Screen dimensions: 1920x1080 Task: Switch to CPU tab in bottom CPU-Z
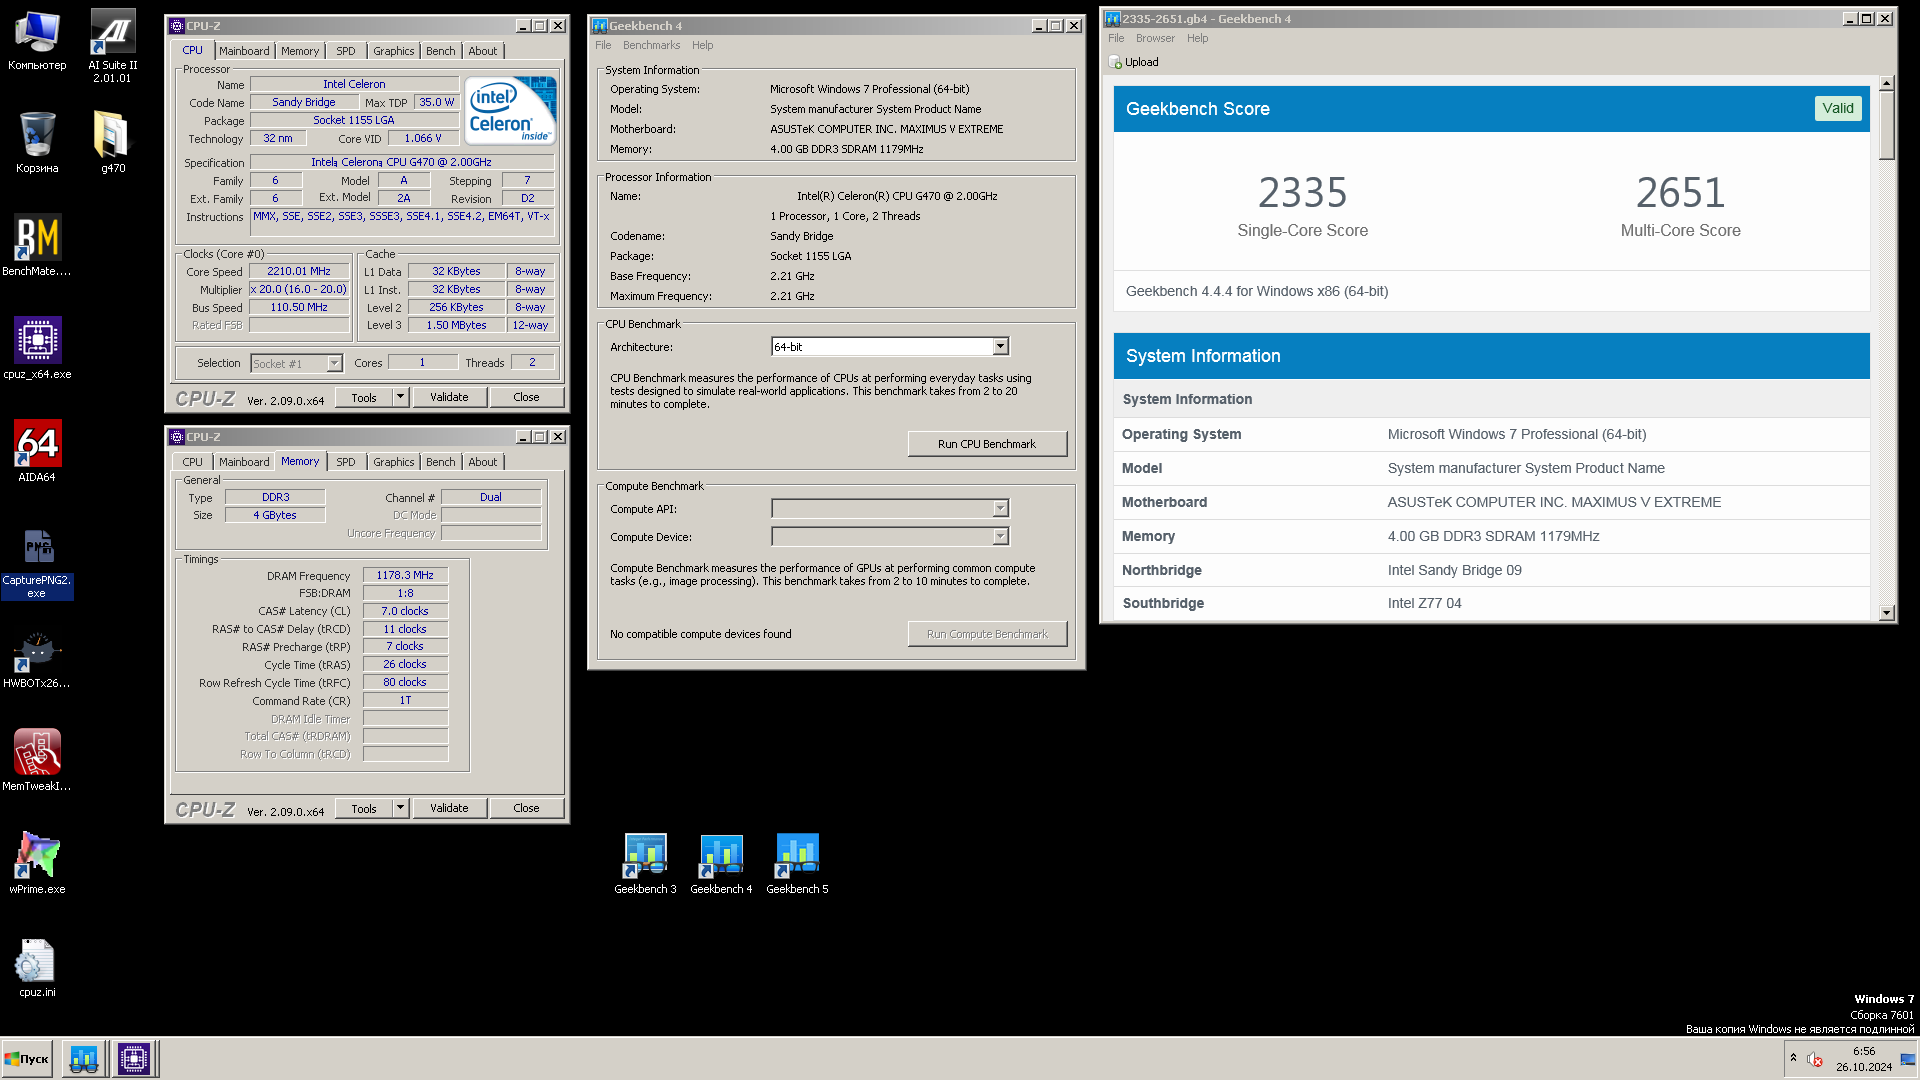[192, 462]
